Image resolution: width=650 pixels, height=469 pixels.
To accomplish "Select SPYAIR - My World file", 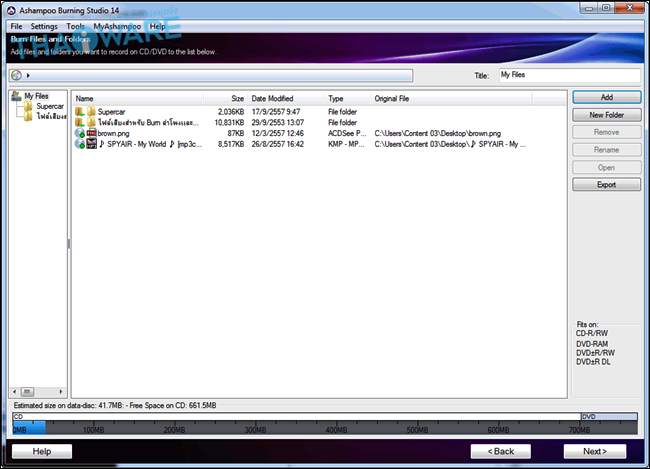I will 150,144.
